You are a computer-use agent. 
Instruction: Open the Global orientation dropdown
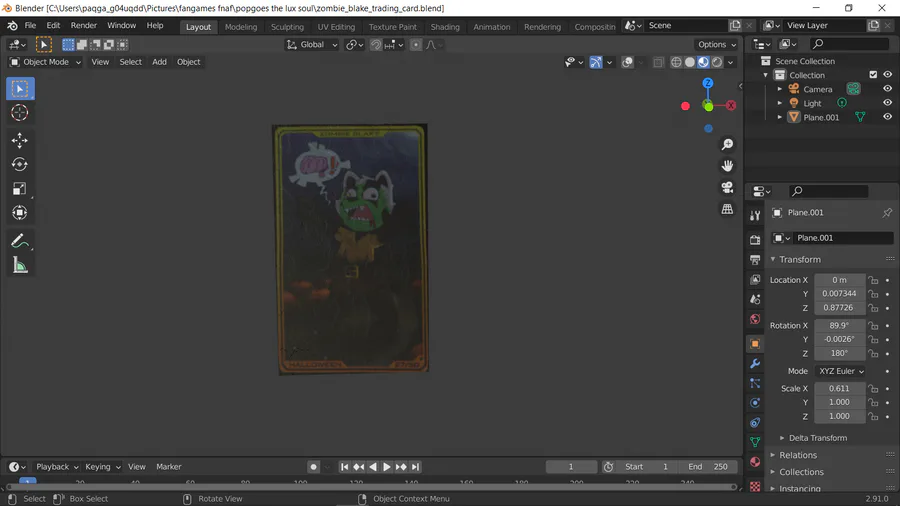click(x=312, y=45)
